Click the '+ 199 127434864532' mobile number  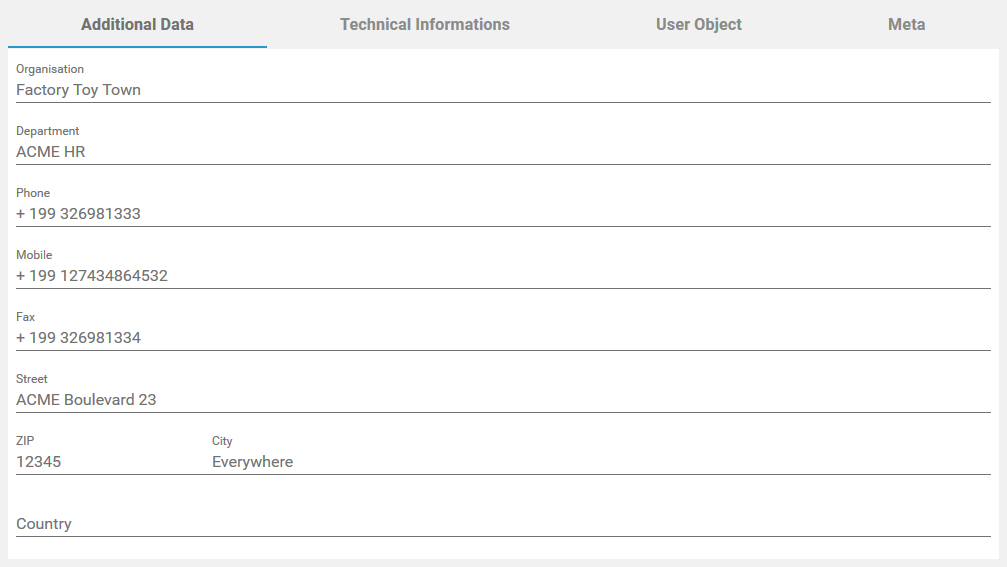[x=92, y=276]
